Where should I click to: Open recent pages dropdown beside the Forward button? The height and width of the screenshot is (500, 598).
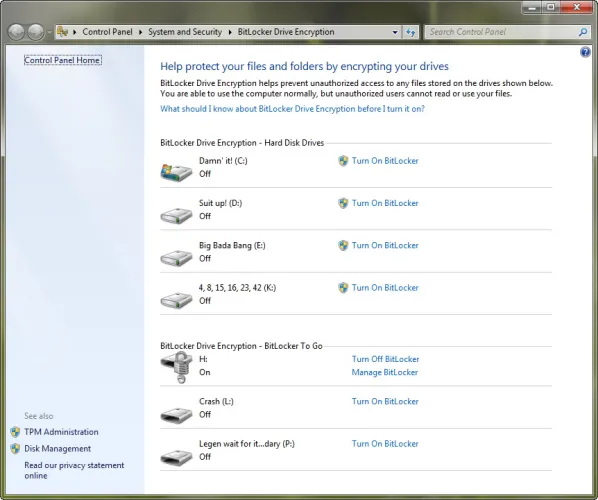click(x=49, y=33)
